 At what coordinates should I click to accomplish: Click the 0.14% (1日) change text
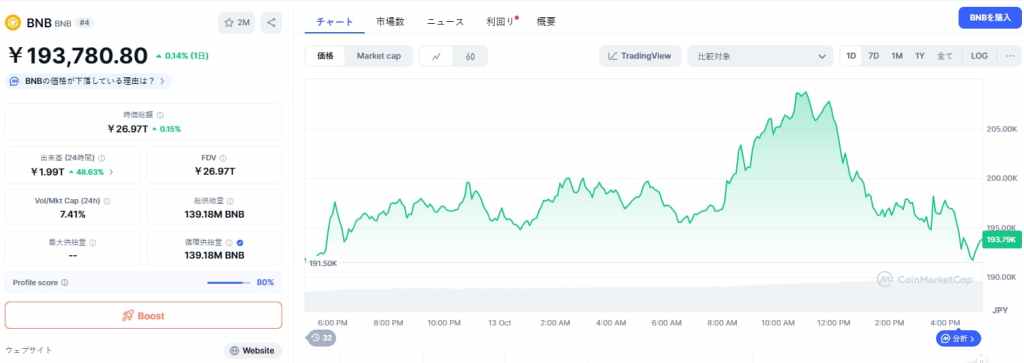tap(182, 56)
